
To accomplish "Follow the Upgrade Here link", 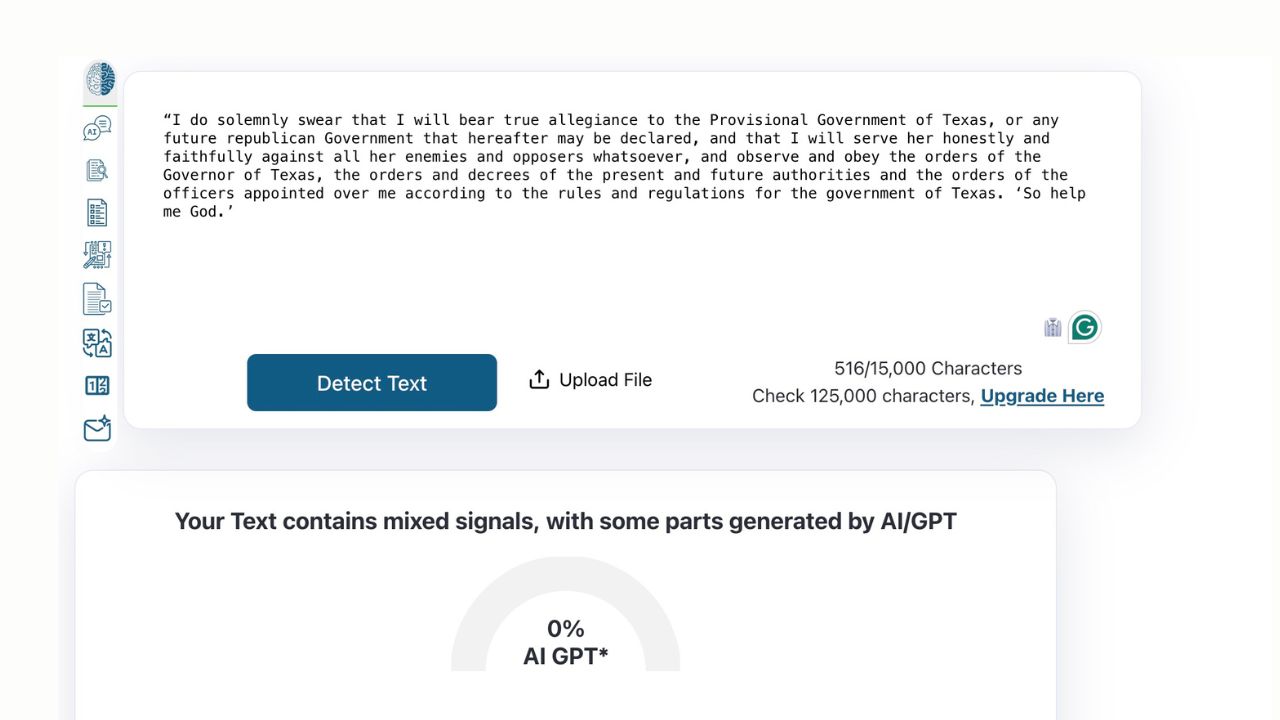I will [x=1042, y=396].
